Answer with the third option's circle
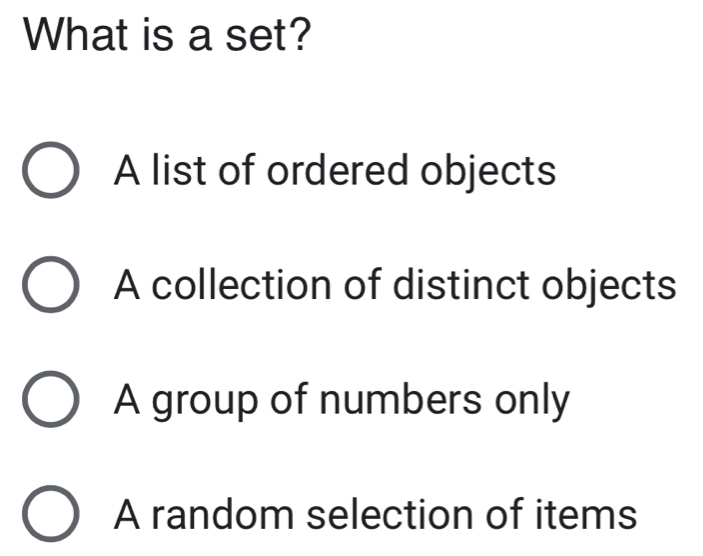 (x=48, y=402)
